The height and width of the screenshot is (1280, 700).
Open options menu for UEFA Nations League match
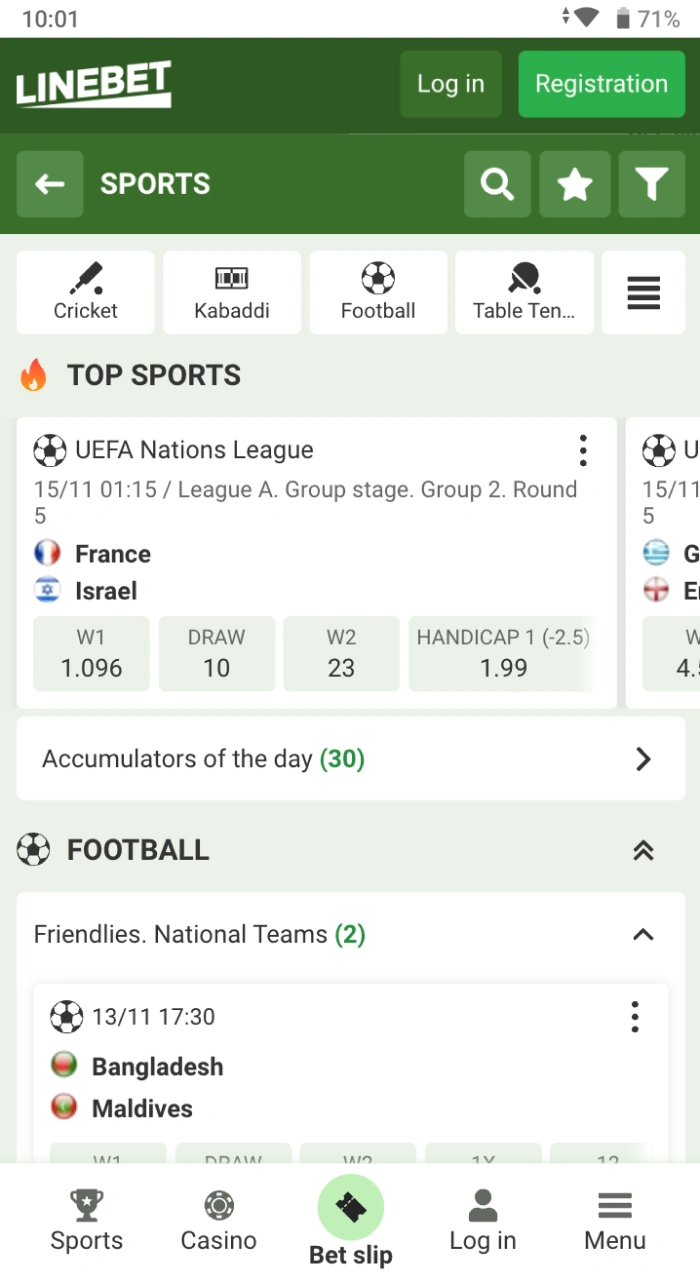[x=583, y=450]
